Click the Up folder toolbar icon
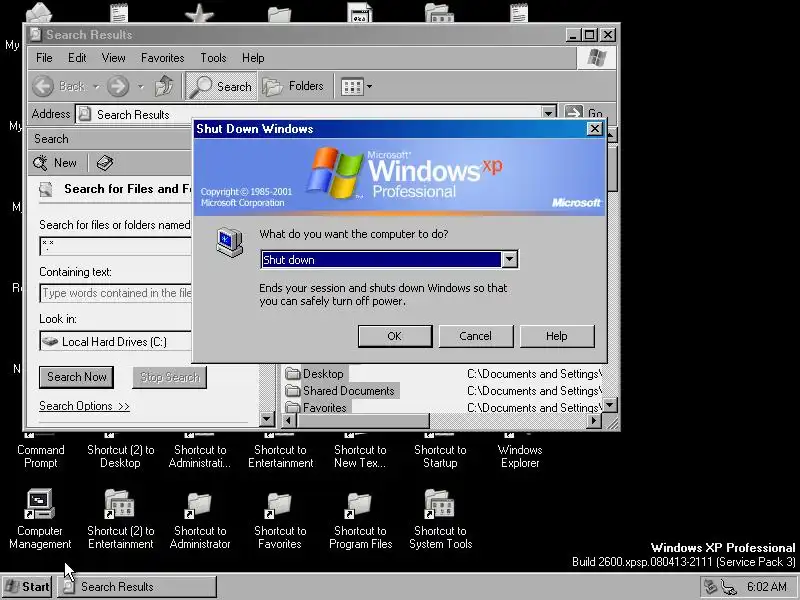 pyautogui.click(x=164, y=86)
